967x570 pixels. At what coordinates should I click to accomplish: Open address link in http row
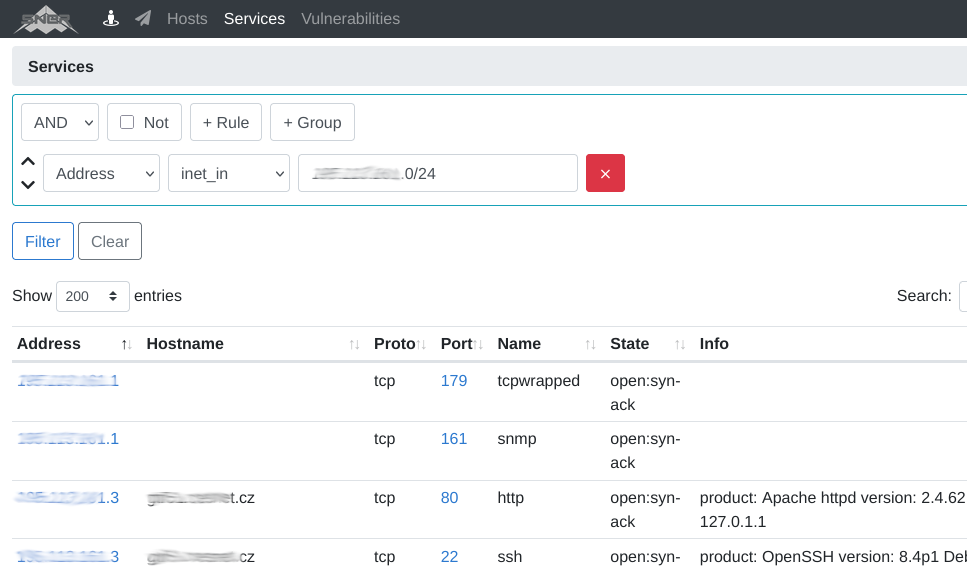(x=68, y=498)
